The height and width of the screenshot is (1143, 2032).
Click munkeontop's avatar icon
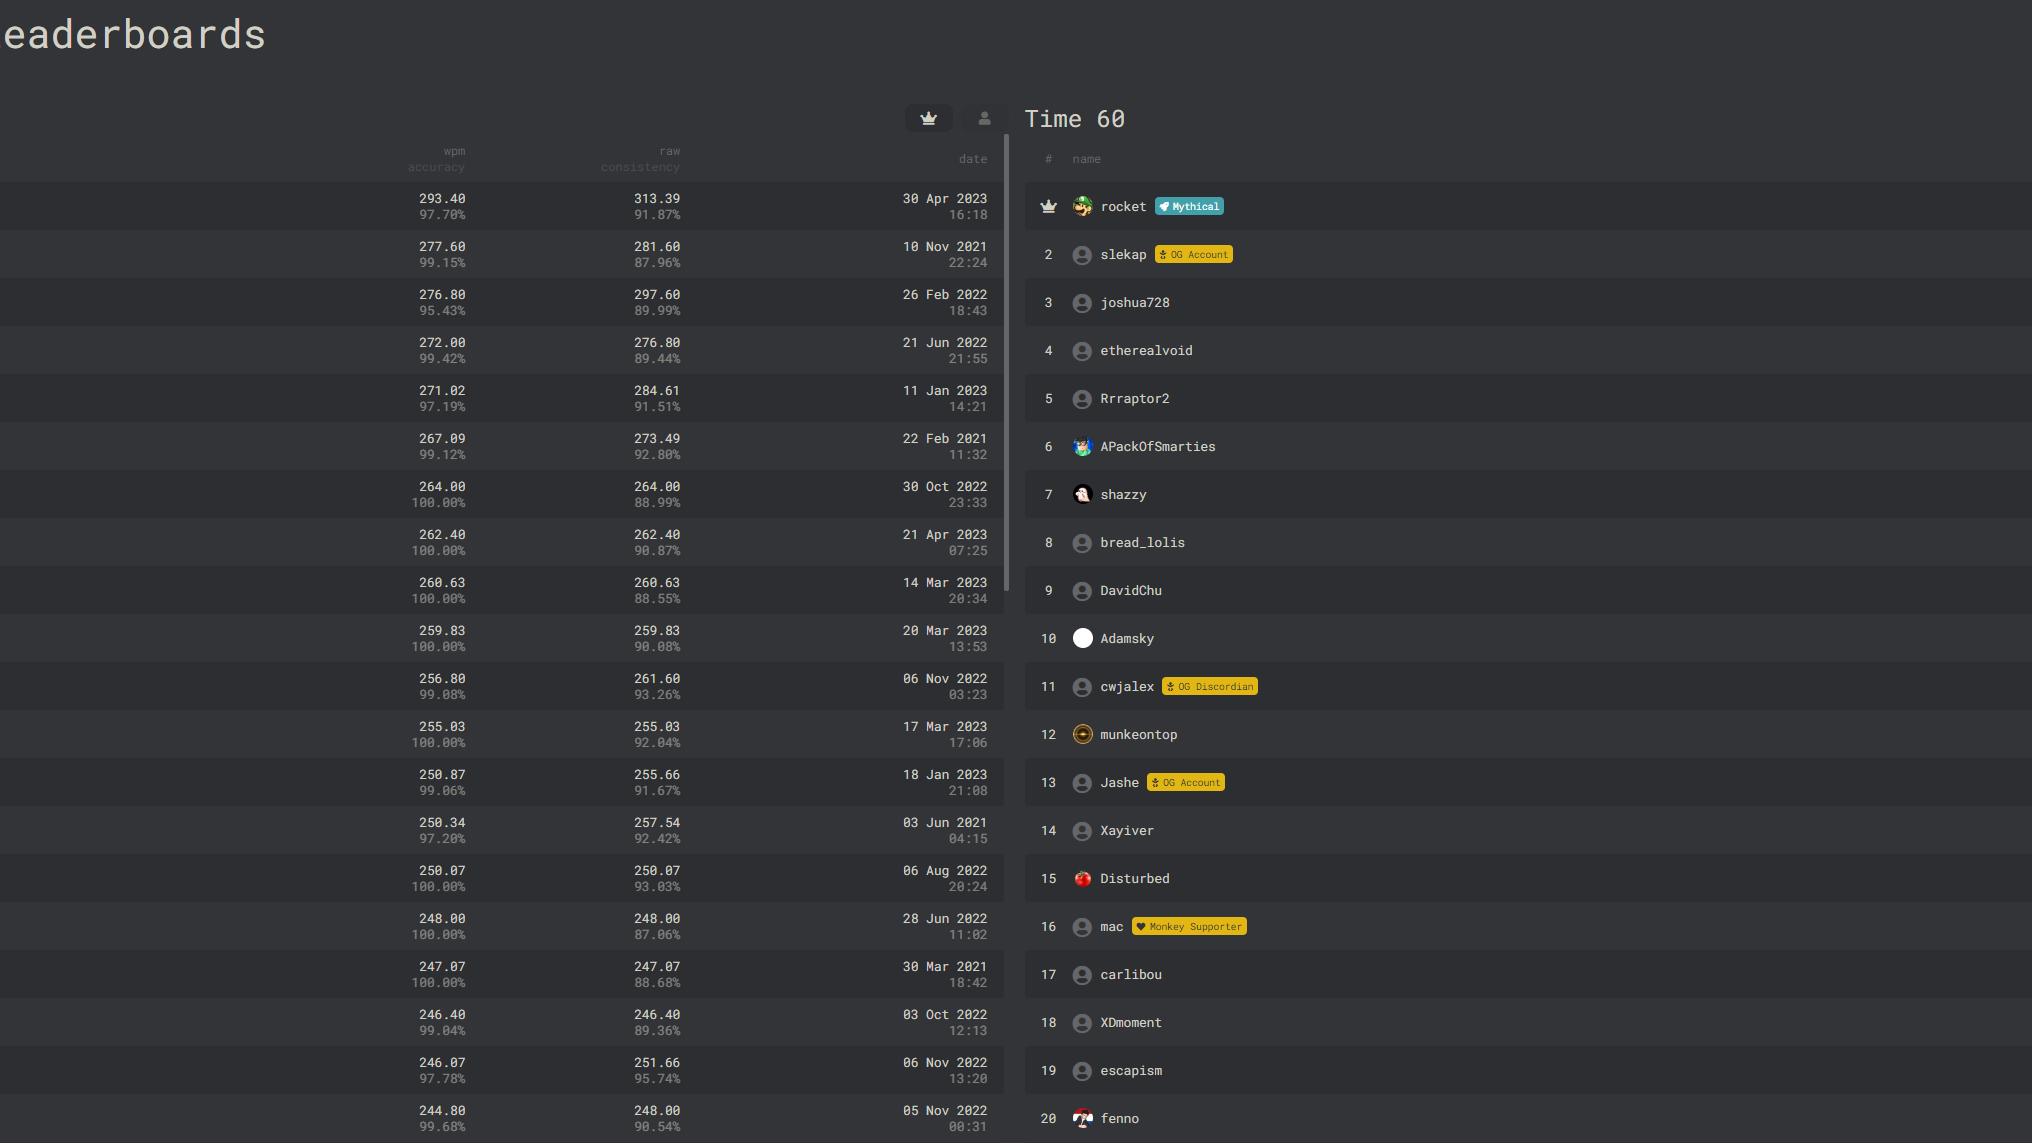1082,735
